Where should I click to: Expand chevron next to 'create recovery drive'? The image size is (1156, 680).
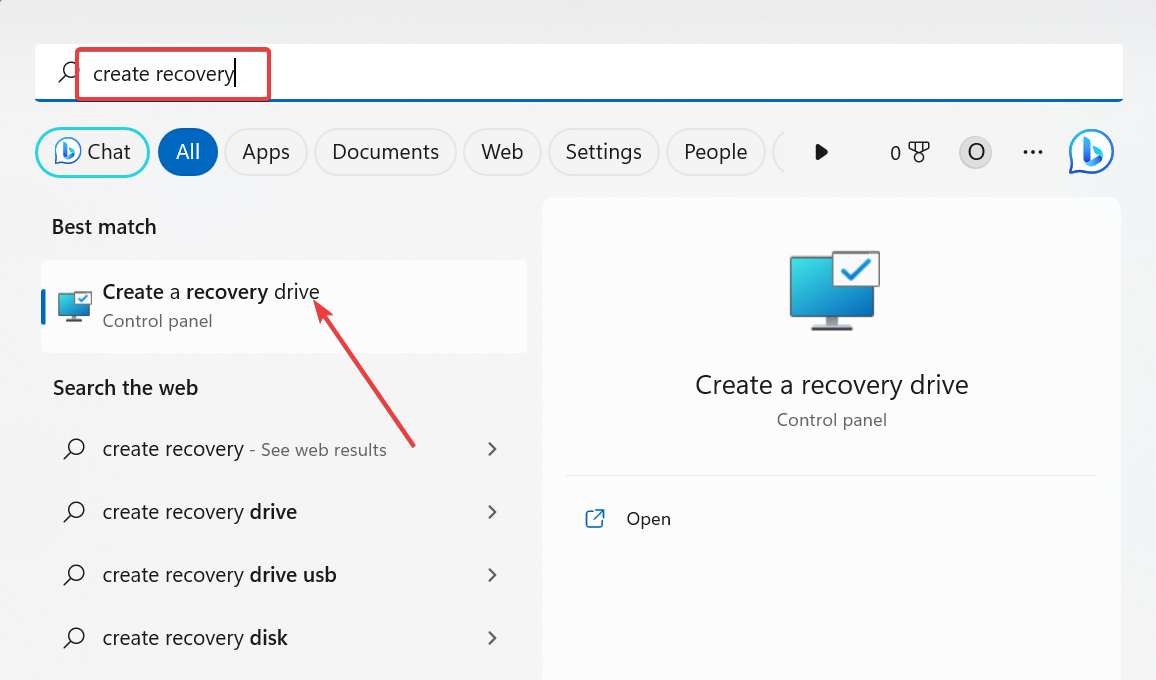pos(492,512)
